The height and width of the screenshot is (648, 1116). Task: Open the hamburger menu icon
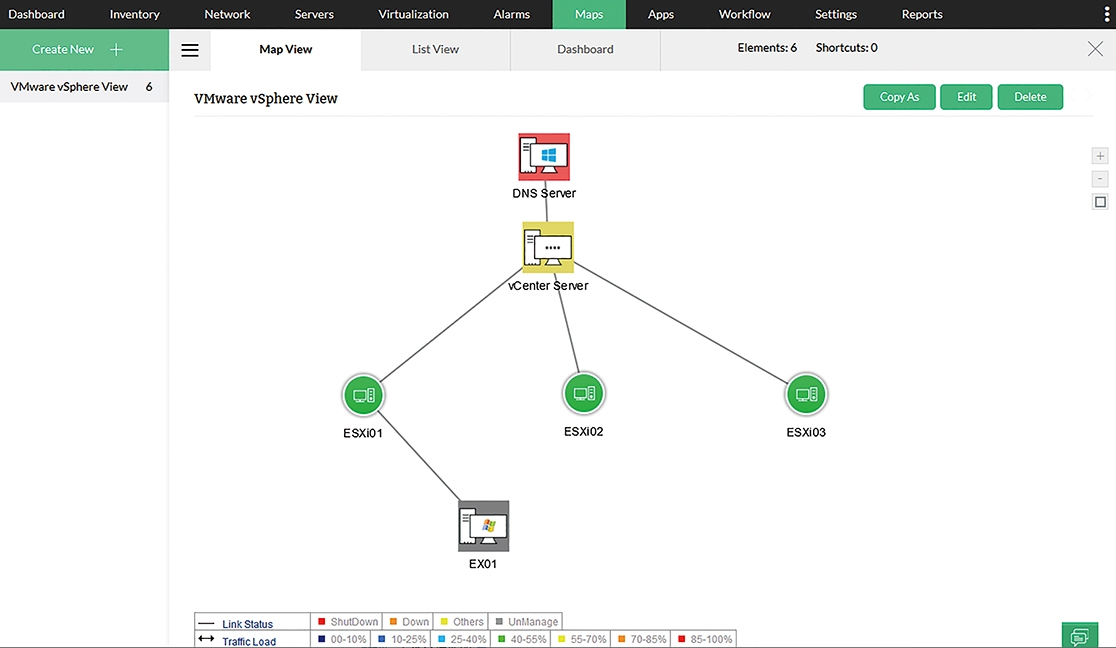click(189, 50)
